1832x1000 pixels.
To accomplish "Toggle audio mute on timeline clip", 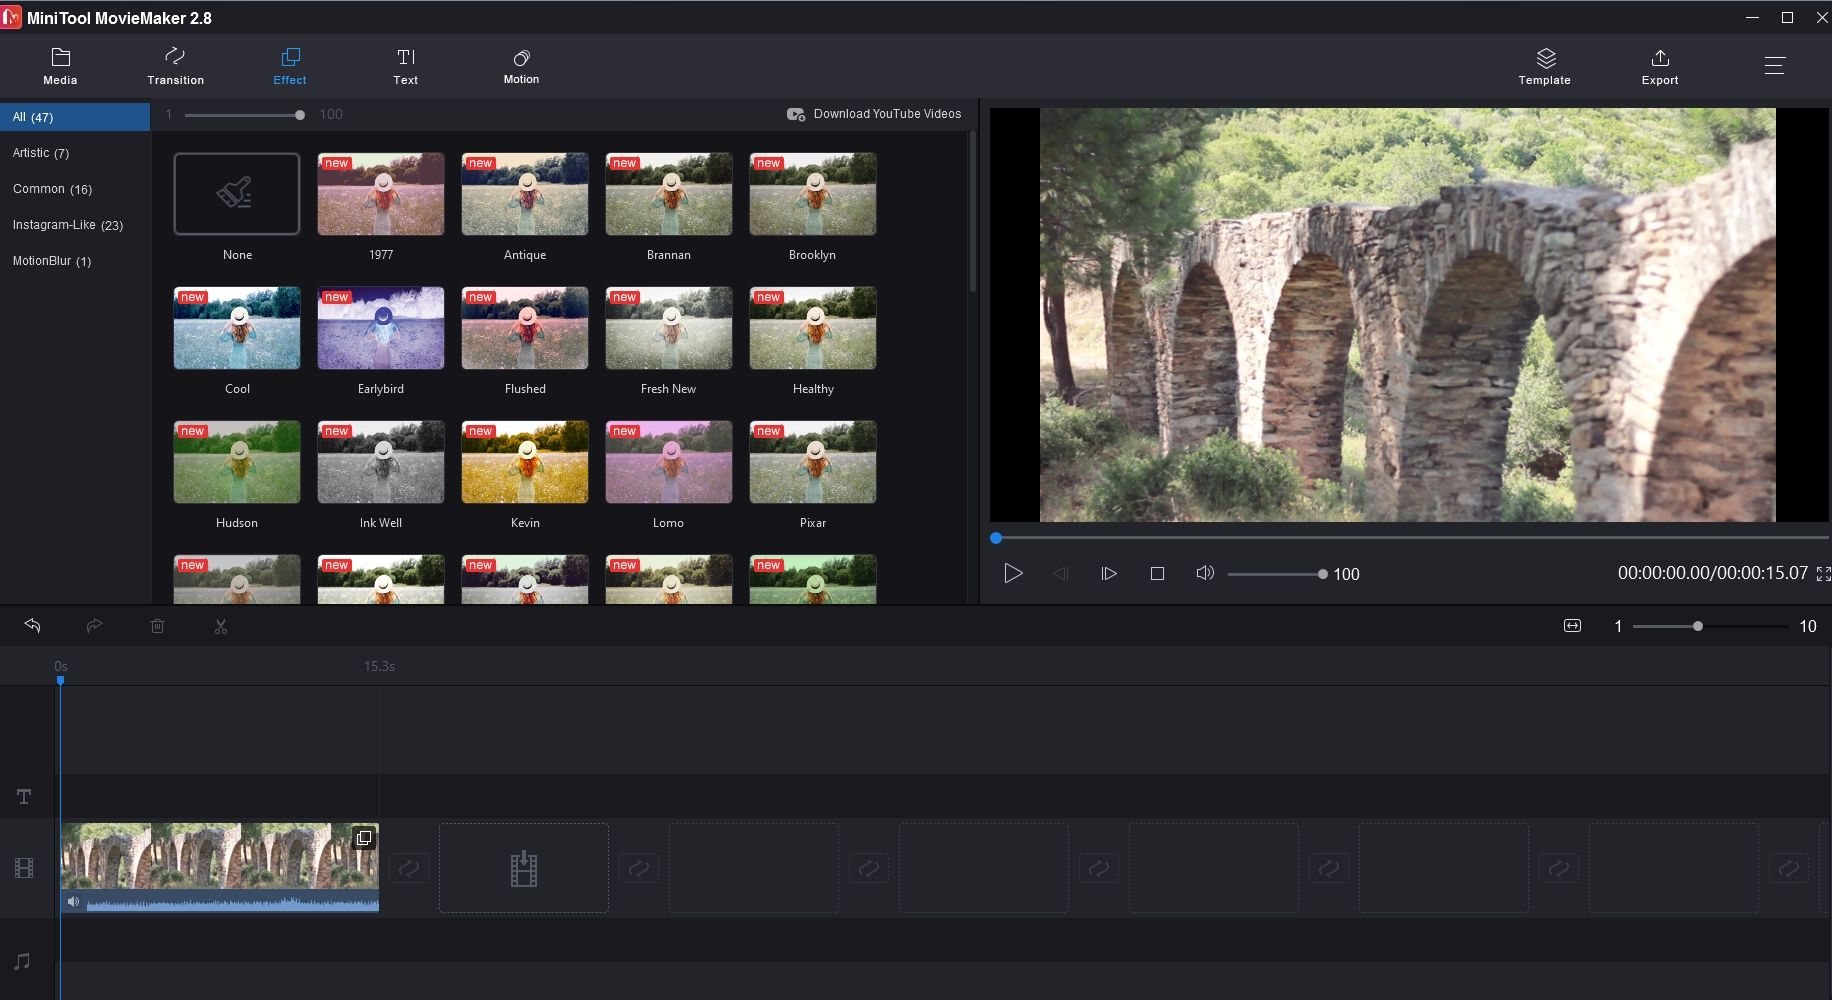I will pyautogui.click(x=73, y=902).
